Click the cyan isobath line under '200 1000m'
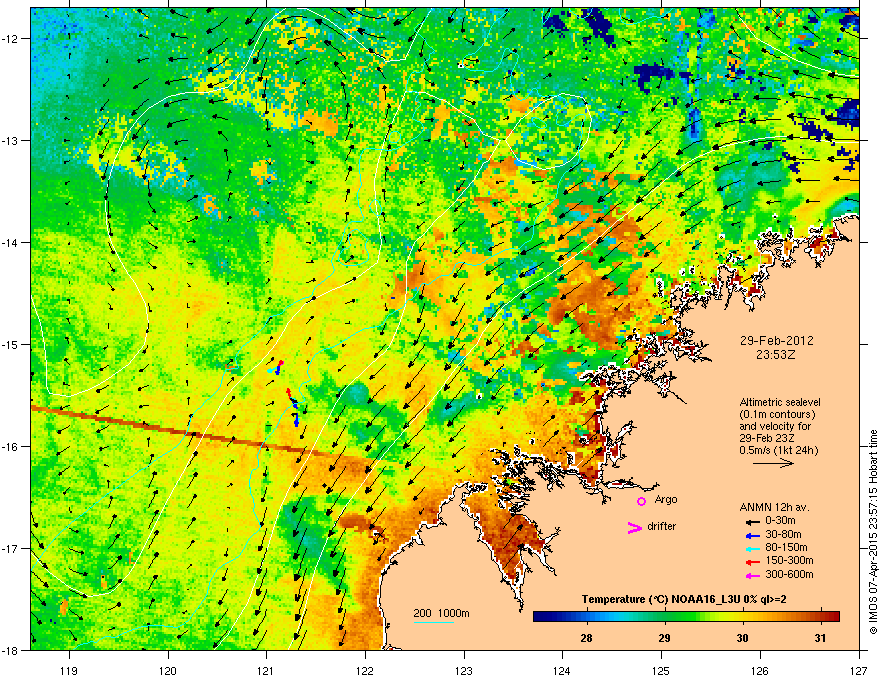Image resolution: width=880 pixels, height=680 pixels. pos(433,622)
